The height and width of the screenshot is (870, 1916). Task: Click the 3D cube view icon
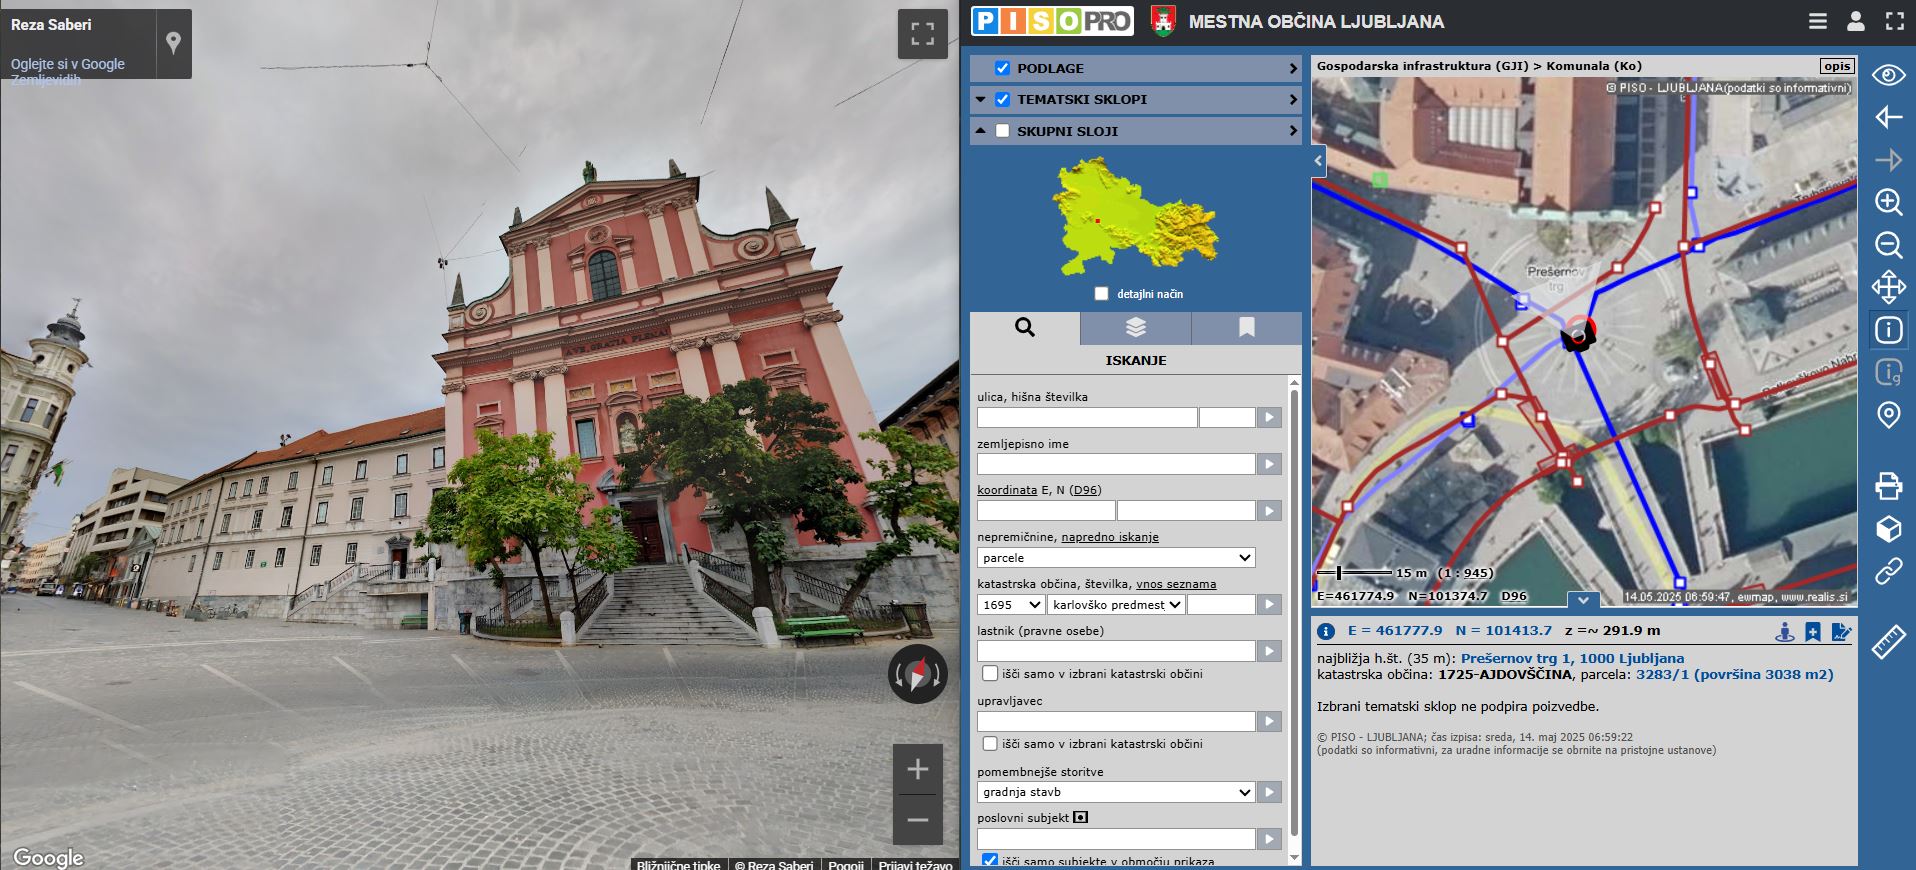1888,529
